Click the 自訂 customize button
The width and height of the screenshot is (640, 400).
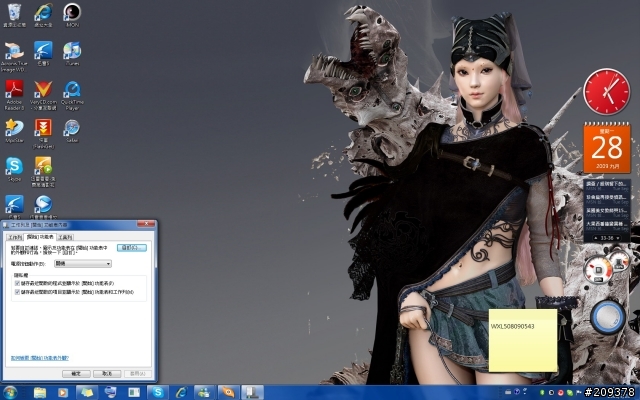point(131,248)
